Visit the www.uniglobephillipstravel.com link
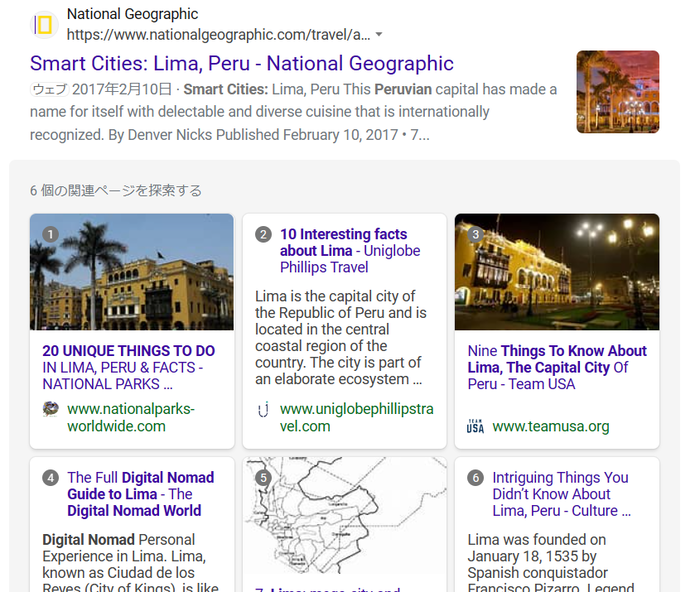This screenshot has width=700, height=592. [x=356, y=417]
